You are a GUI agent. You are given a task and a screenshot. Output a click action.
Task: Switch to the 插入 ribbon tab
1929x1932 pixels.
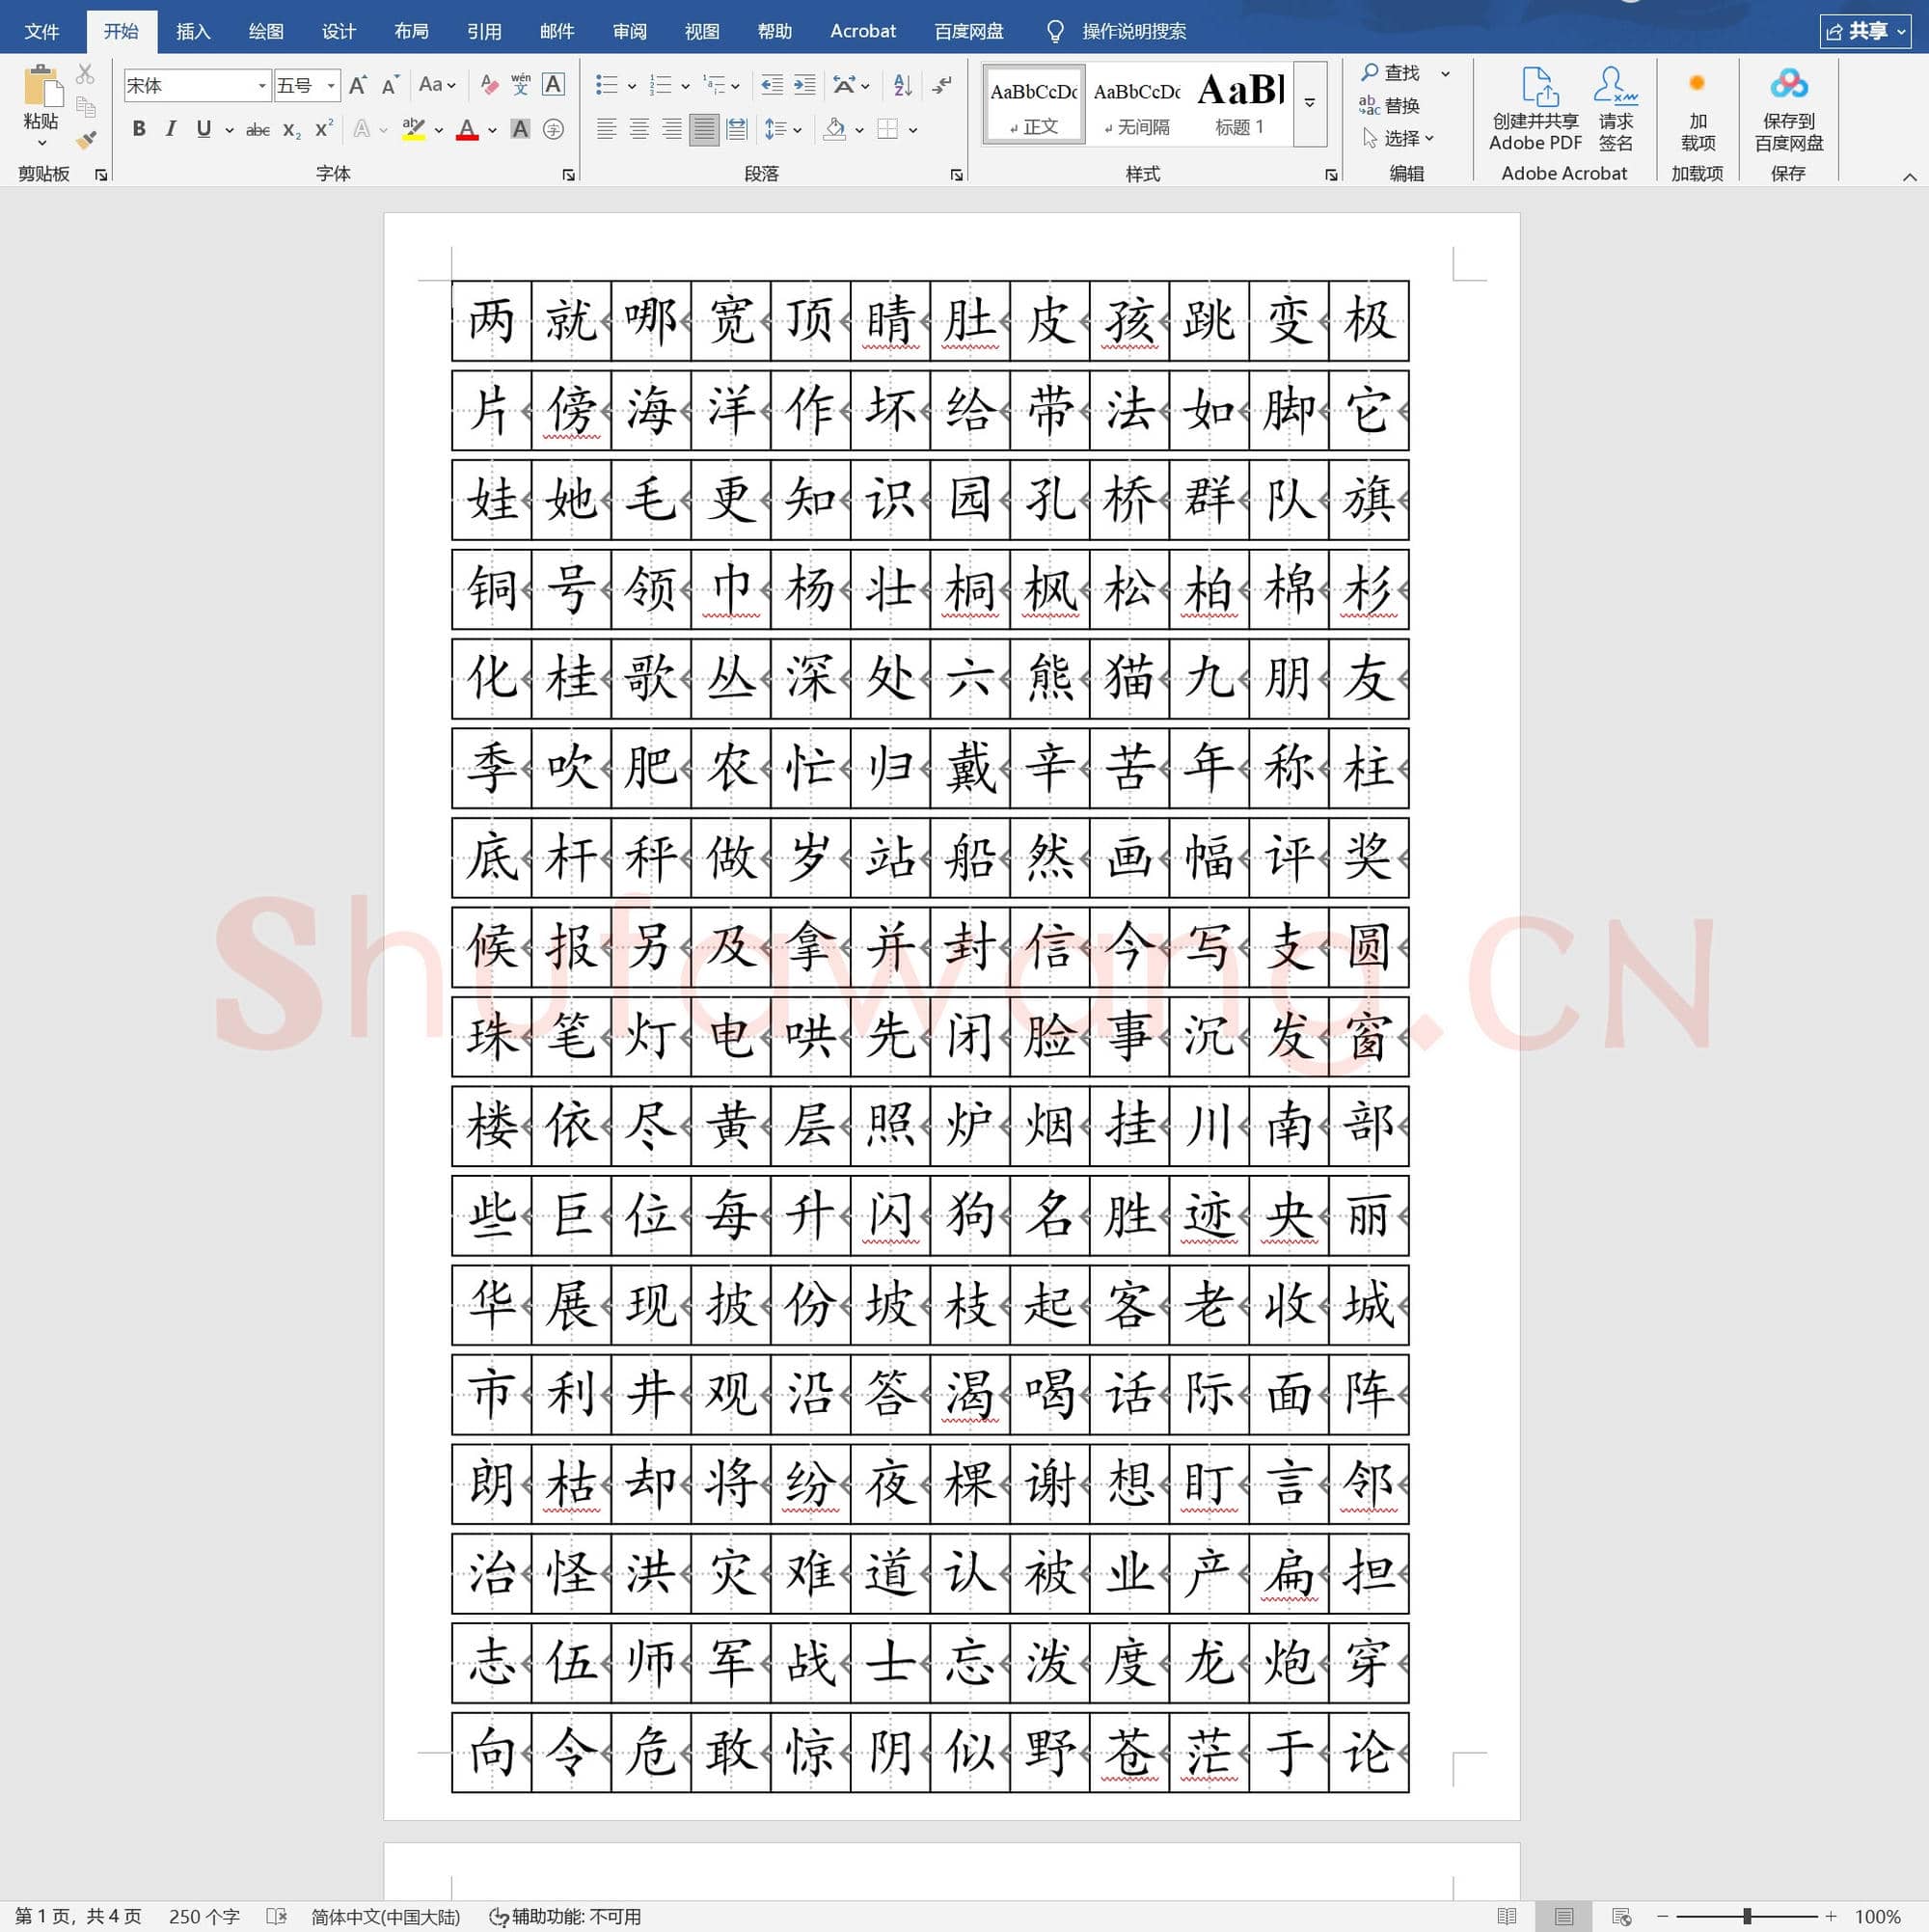click(x=191, y=30)
